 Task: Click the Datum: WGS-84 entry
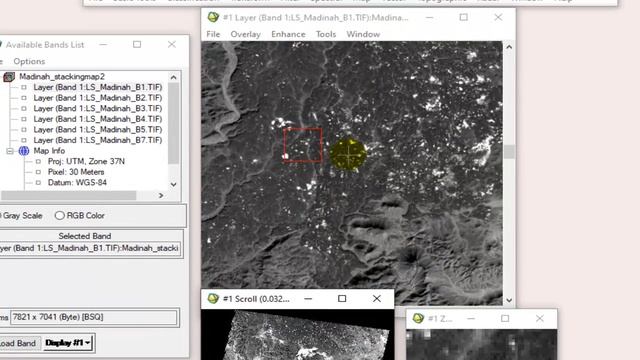[x=77, y=183]
